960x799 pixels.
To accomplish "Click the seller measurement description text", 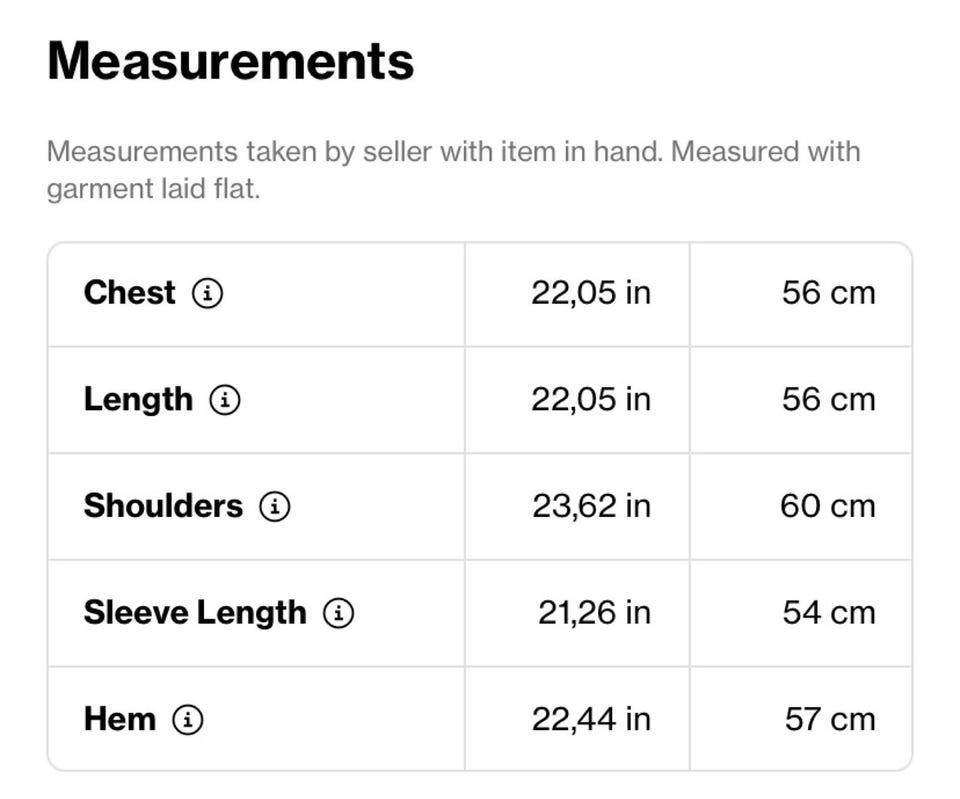I will tap(453, 170).
